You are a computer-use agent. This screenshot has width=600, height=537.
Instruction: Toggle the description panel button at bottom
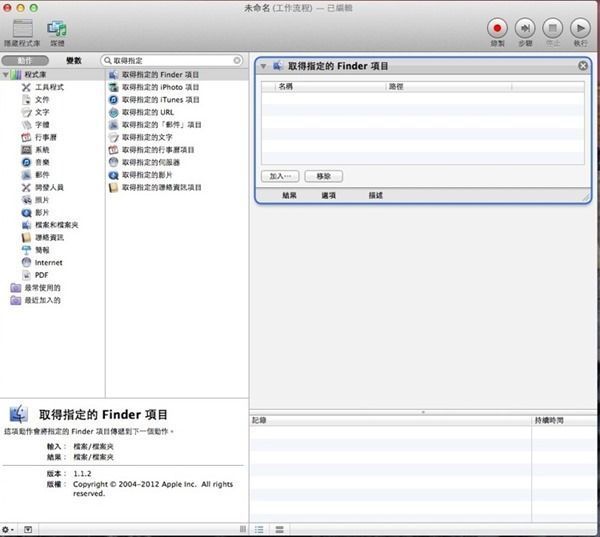click(28, 530)
